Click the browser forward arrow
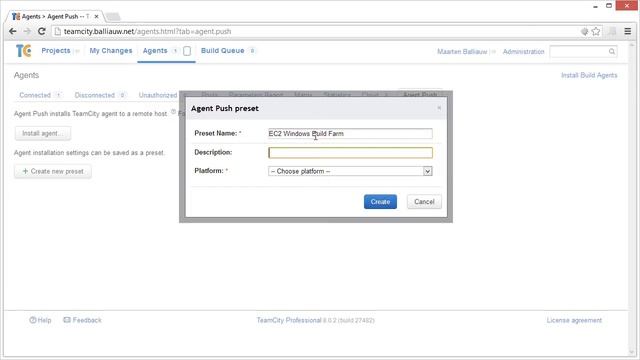640x360 pixels. click(x=27, y=31)
